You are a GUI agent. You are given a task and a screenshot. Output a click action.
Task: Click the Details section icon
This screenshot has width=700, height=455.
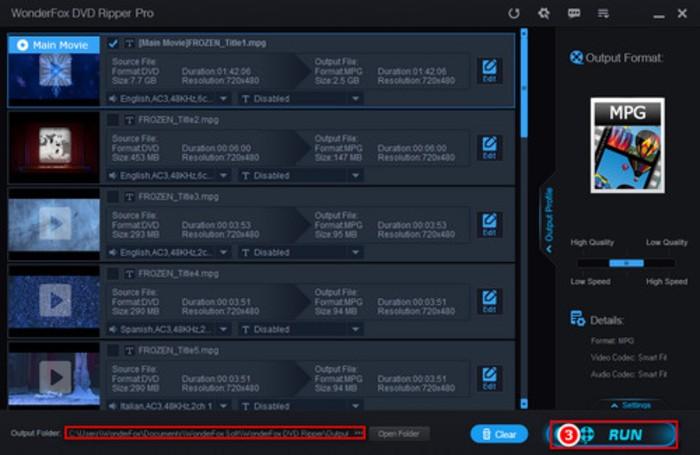577,318
